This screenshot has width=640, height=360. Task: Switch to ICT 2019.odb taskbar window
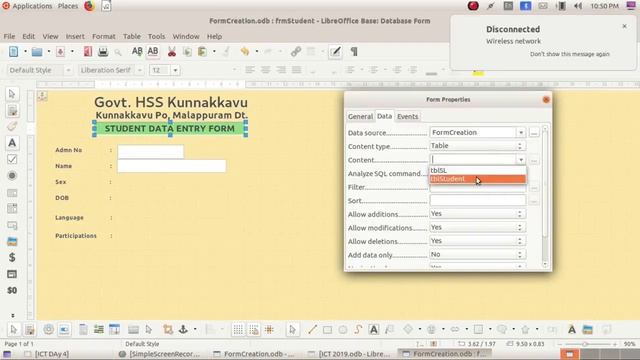349,354
